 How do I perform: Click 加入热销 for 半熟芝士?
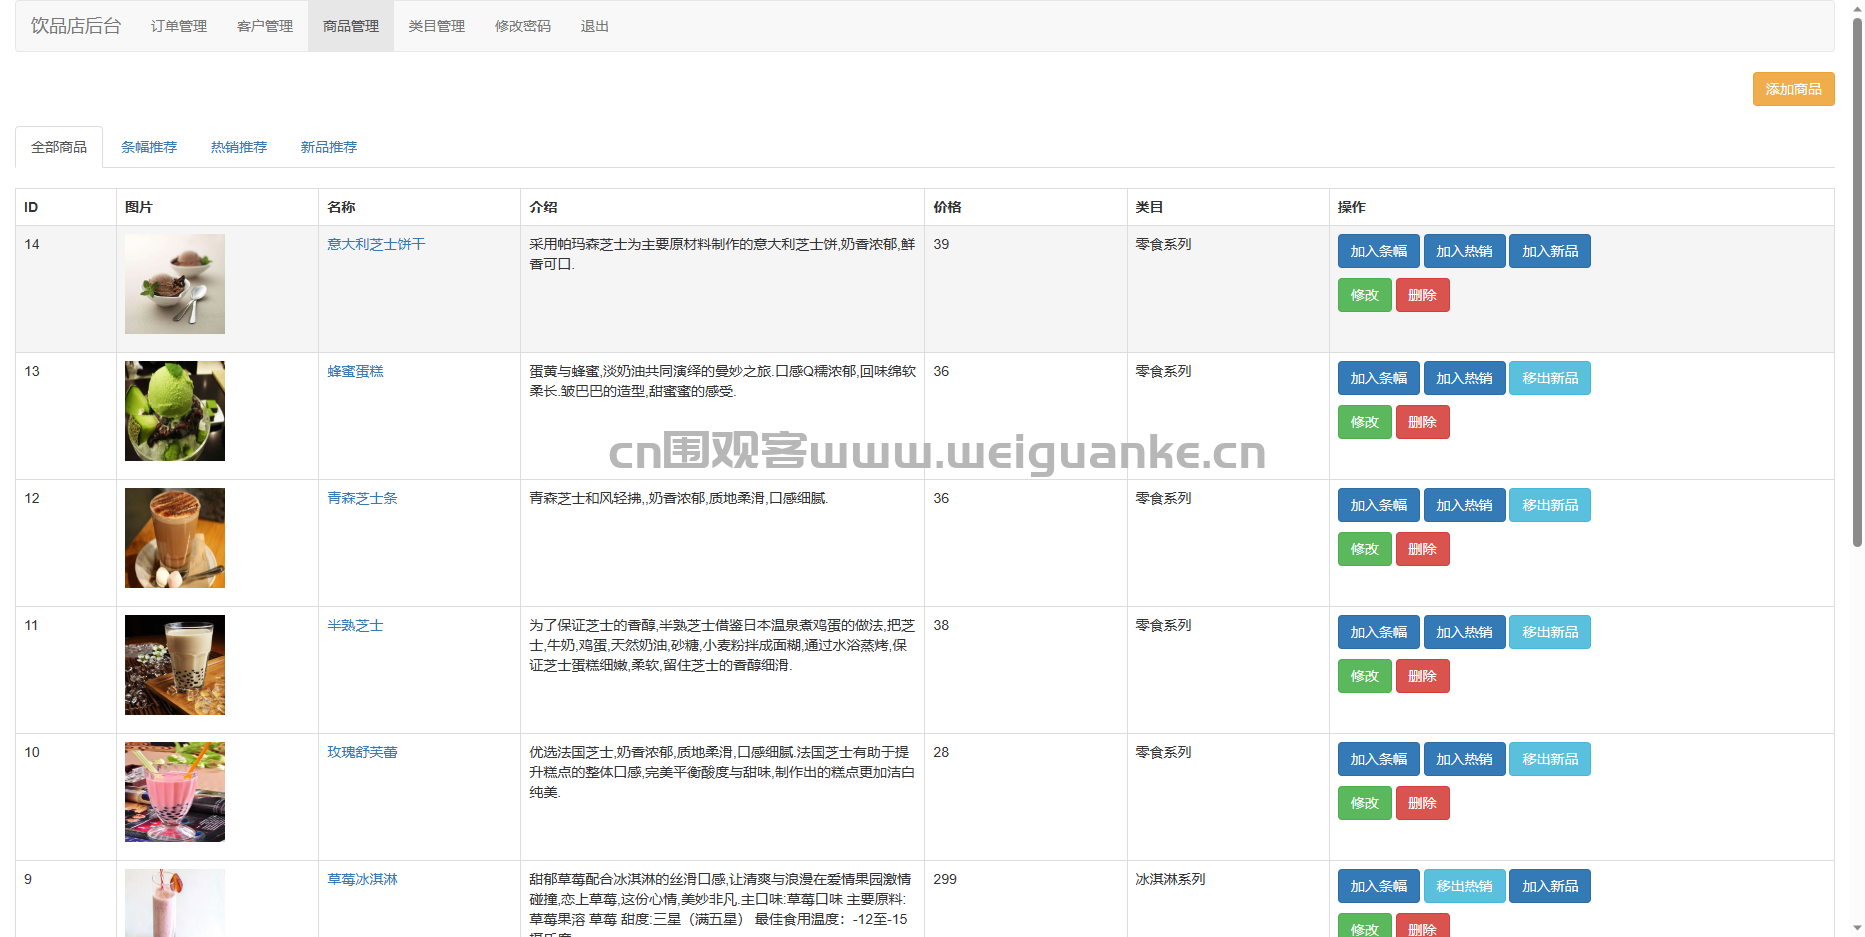(x=1464, y=632)
